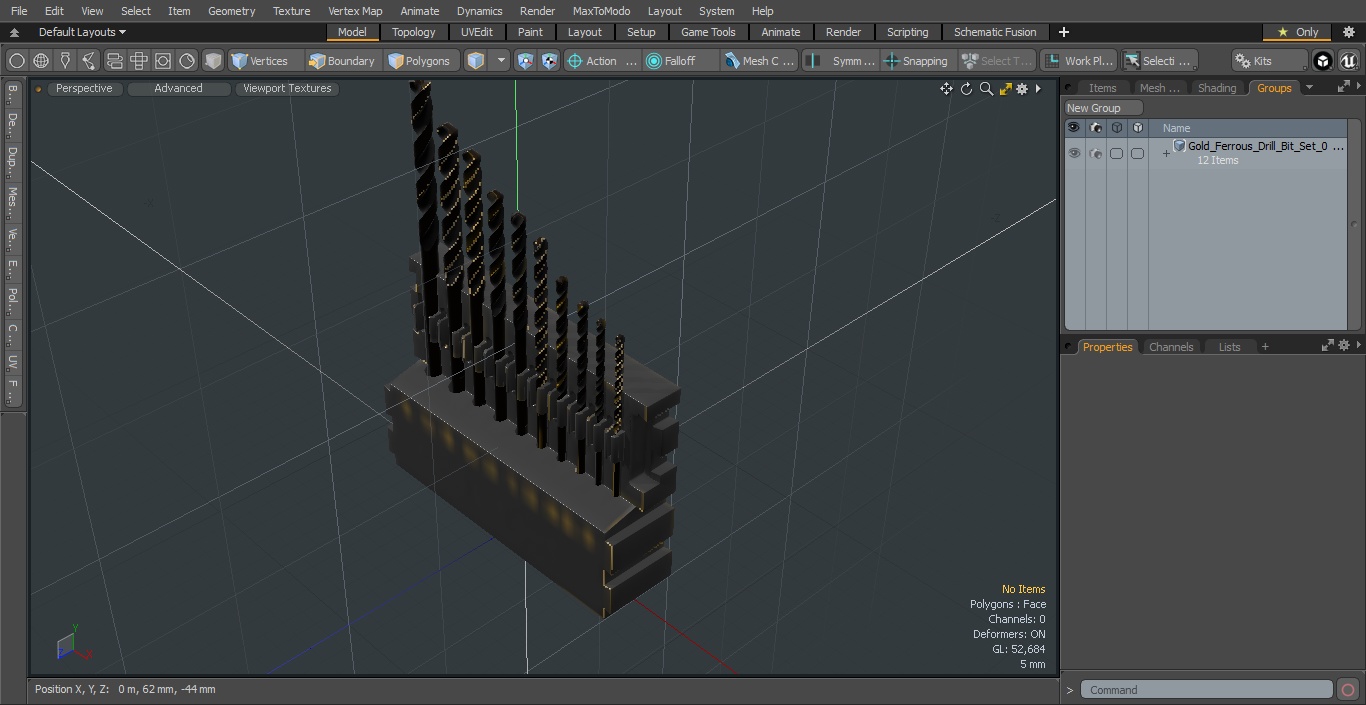
Task: Click the eye column header in Groups panel
Action: (x=1074, y=128)
